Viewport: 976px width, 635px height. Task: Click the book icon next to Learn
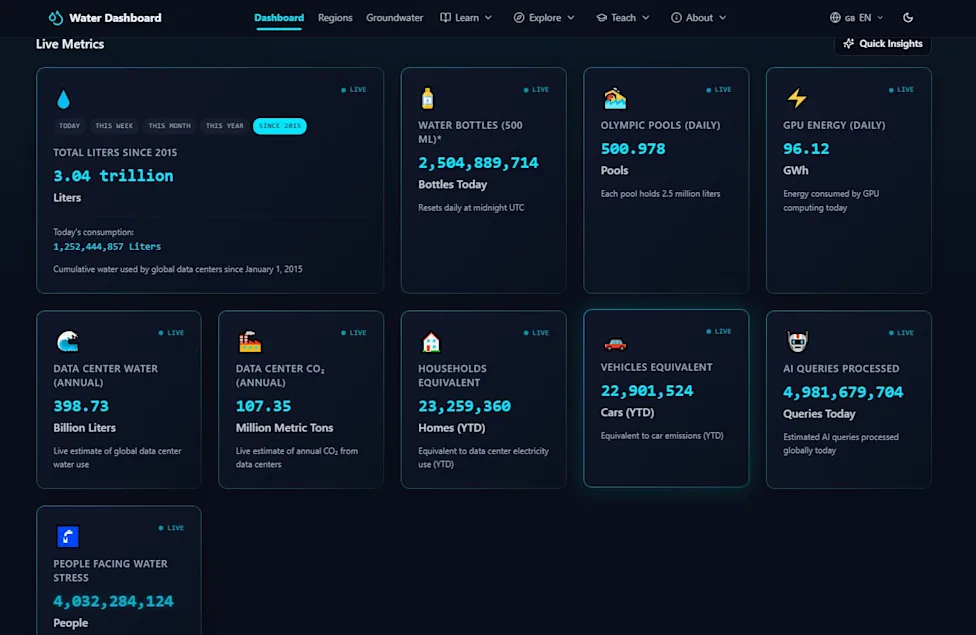point(445,17)
